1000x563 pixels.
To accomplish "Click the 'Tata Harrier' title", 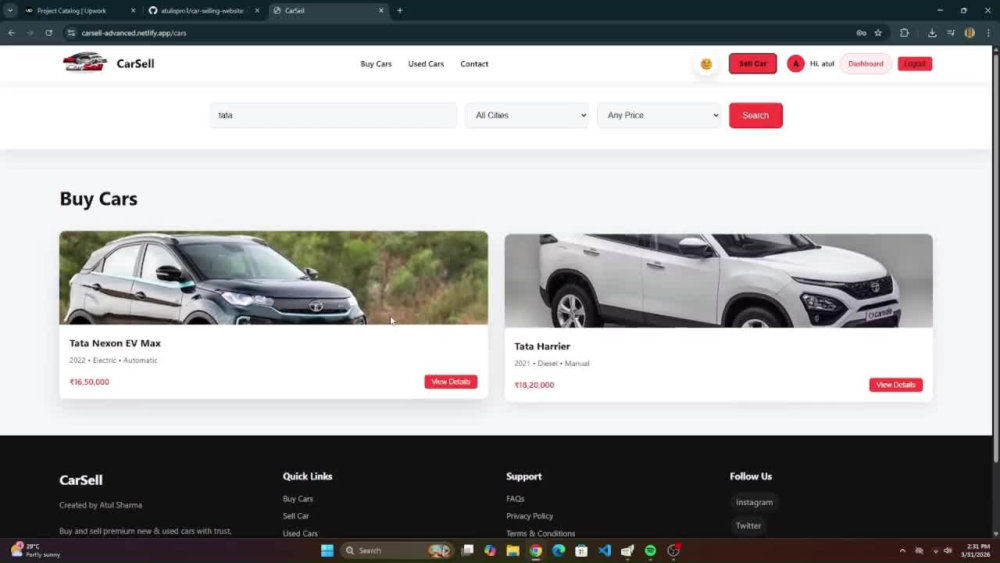I will click(x=542, y=346).
